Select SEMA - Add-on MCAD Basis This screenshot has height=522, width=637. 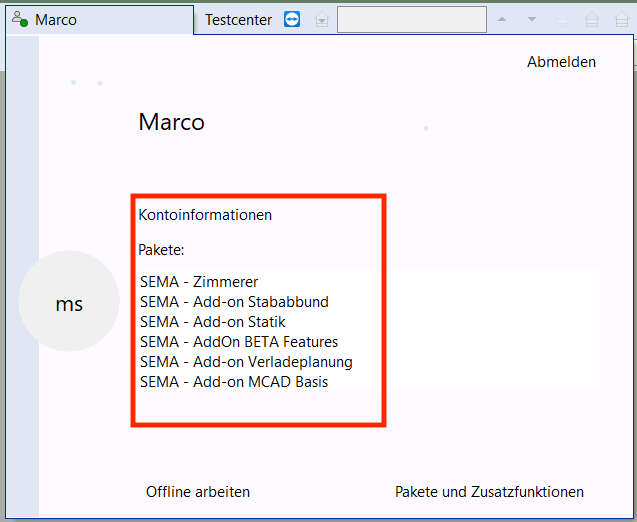[x=234, y=381]
